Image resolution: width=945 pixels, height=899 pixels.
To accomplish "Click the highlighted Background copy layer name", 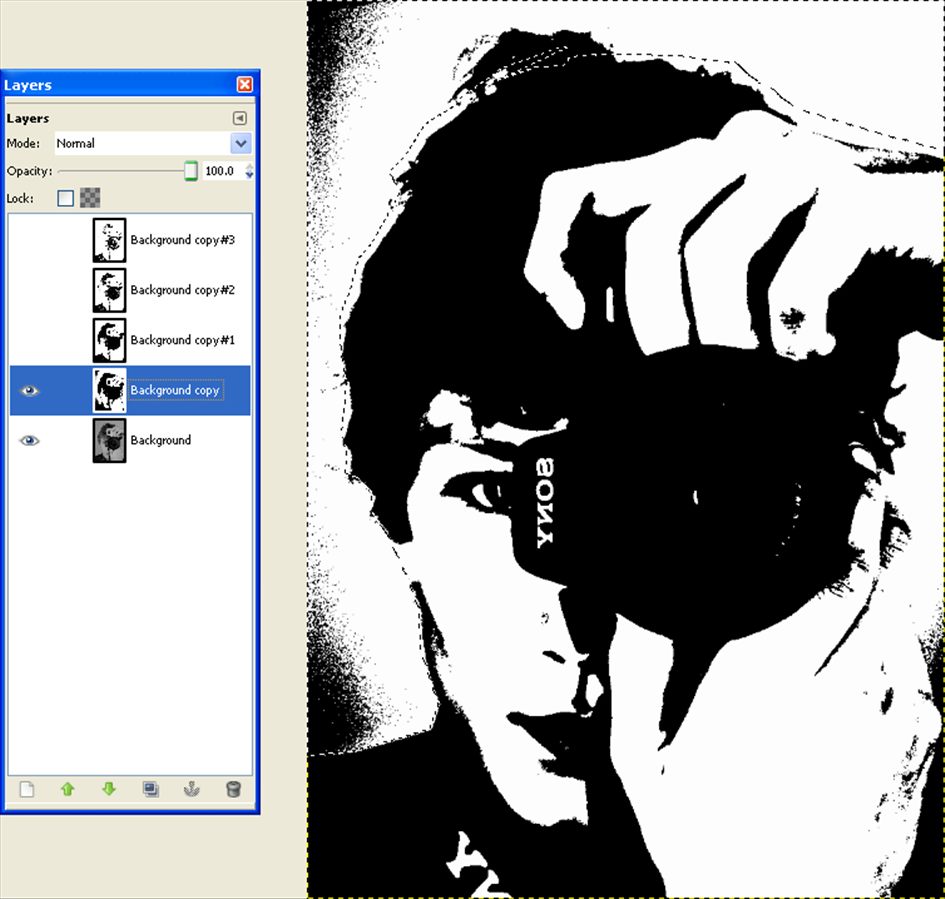I will (x=175, y=390).
